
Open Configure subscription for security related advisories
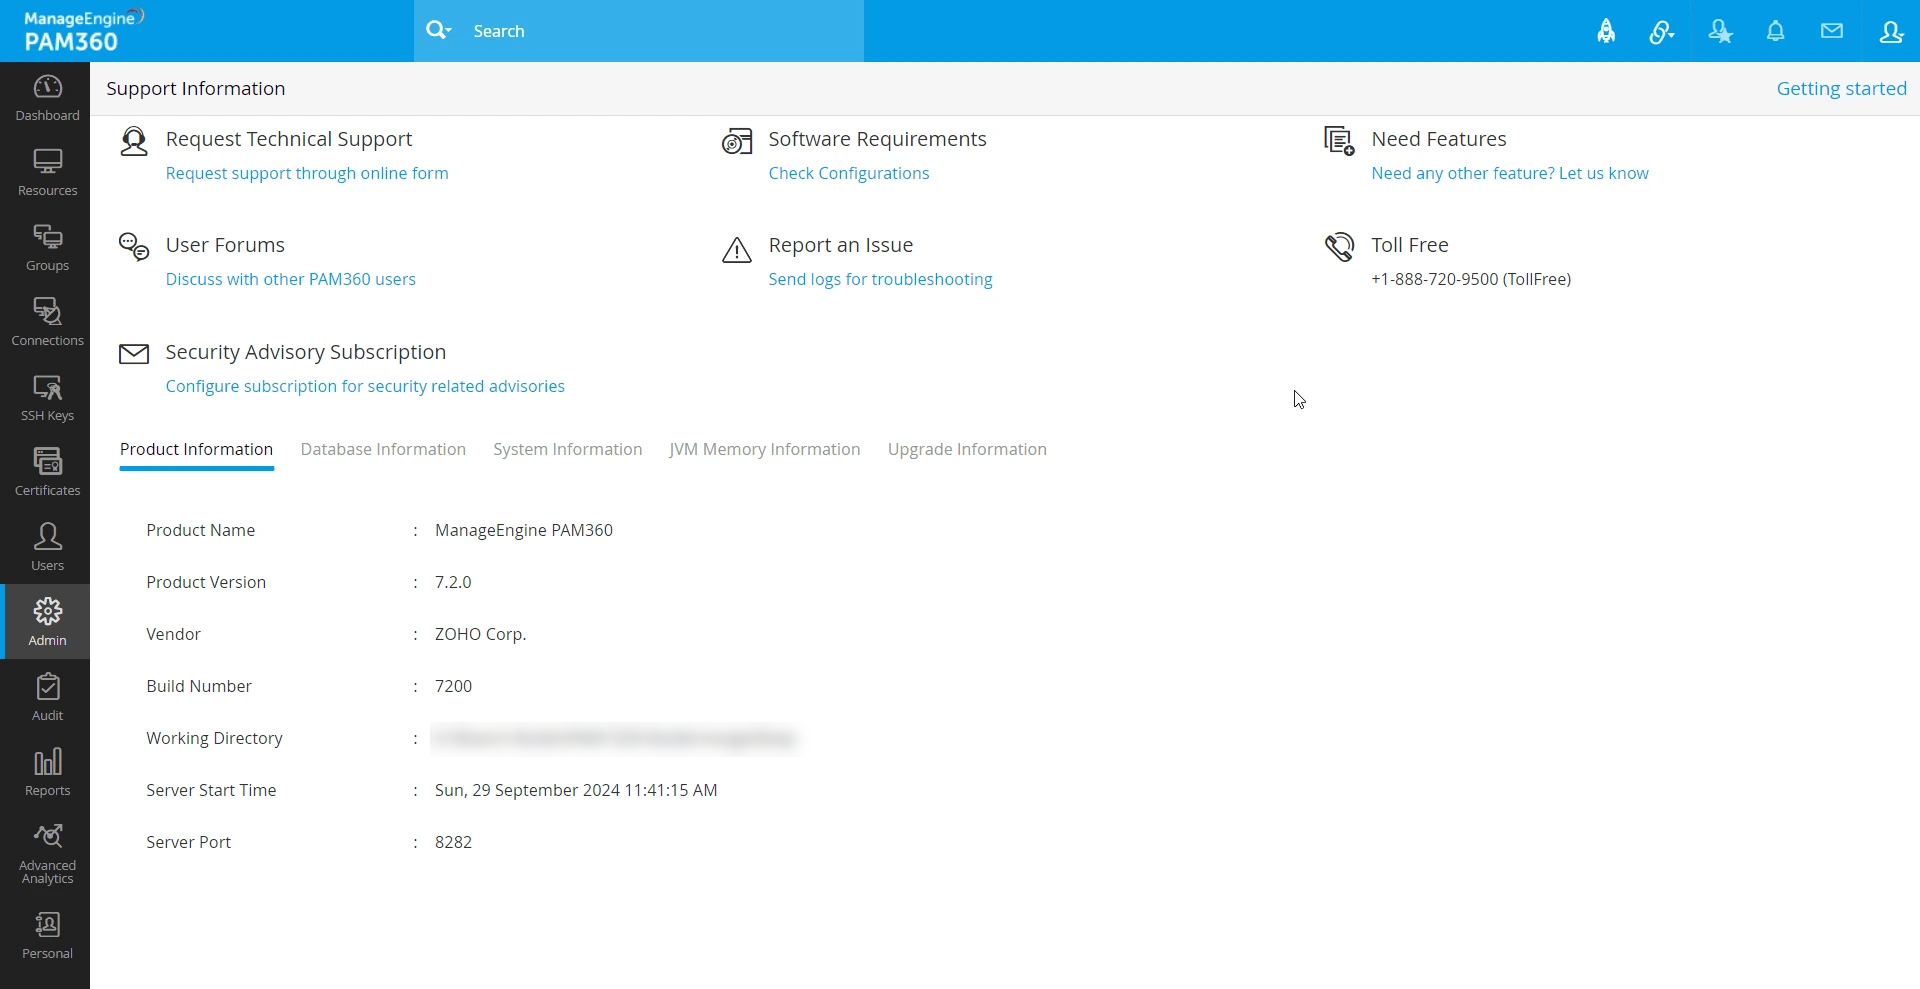pos(365,387)
